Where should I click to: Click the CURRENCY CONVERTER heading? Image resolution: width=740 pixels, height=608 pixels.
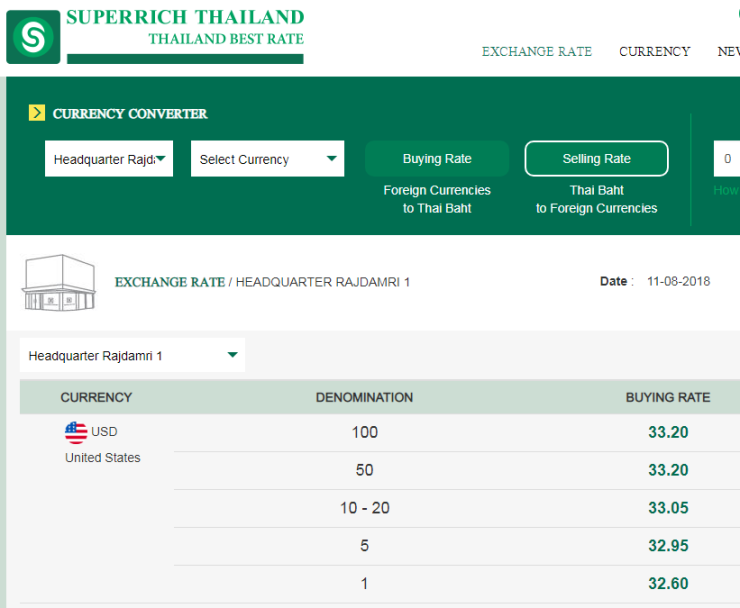point(130,114)
